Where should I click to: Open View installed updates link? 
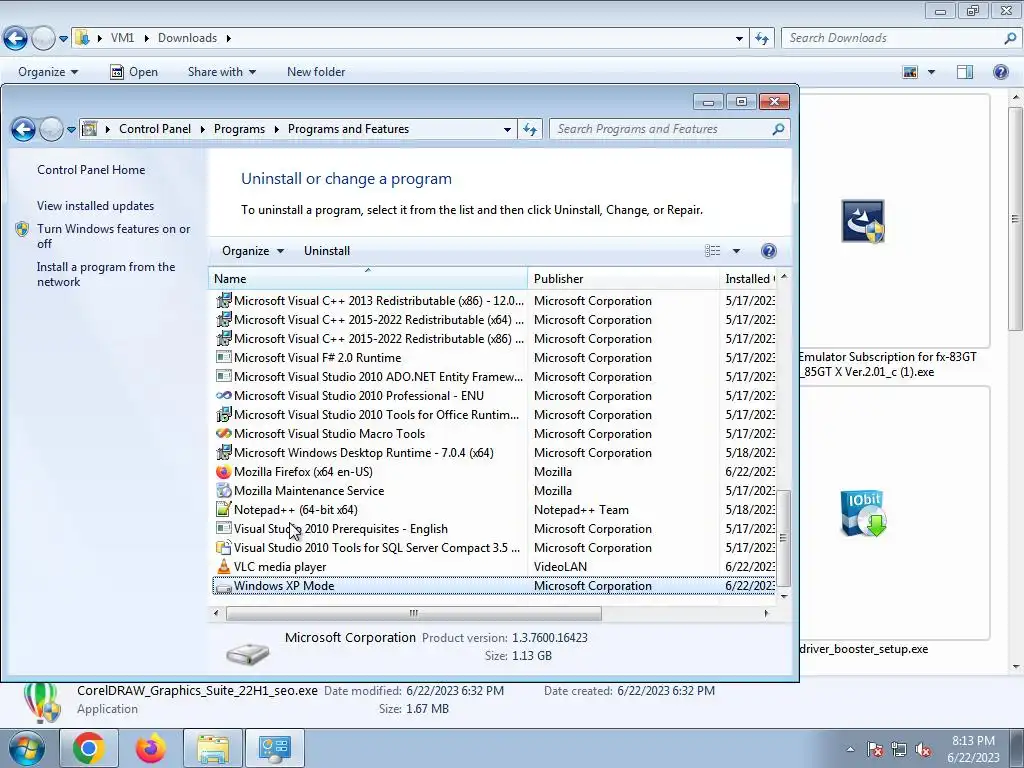95,206
